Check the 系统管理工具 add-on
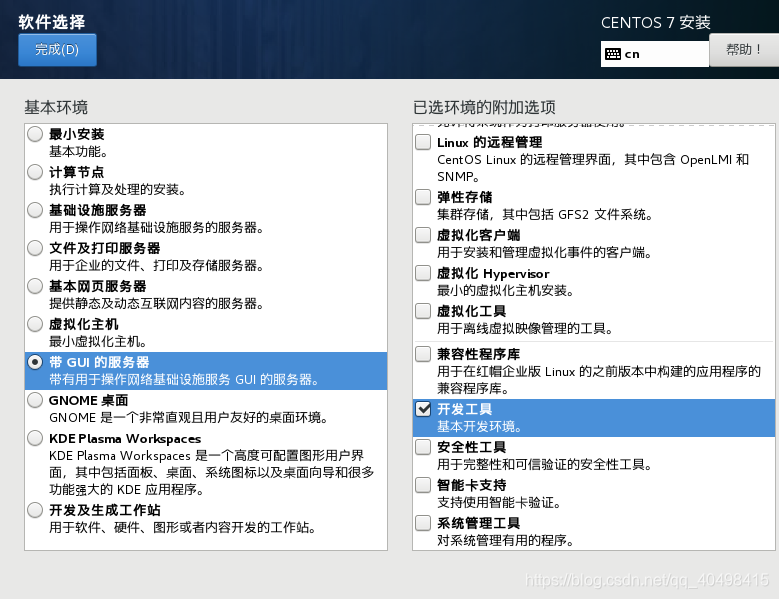779x599 pixels. tap(423, 523)
